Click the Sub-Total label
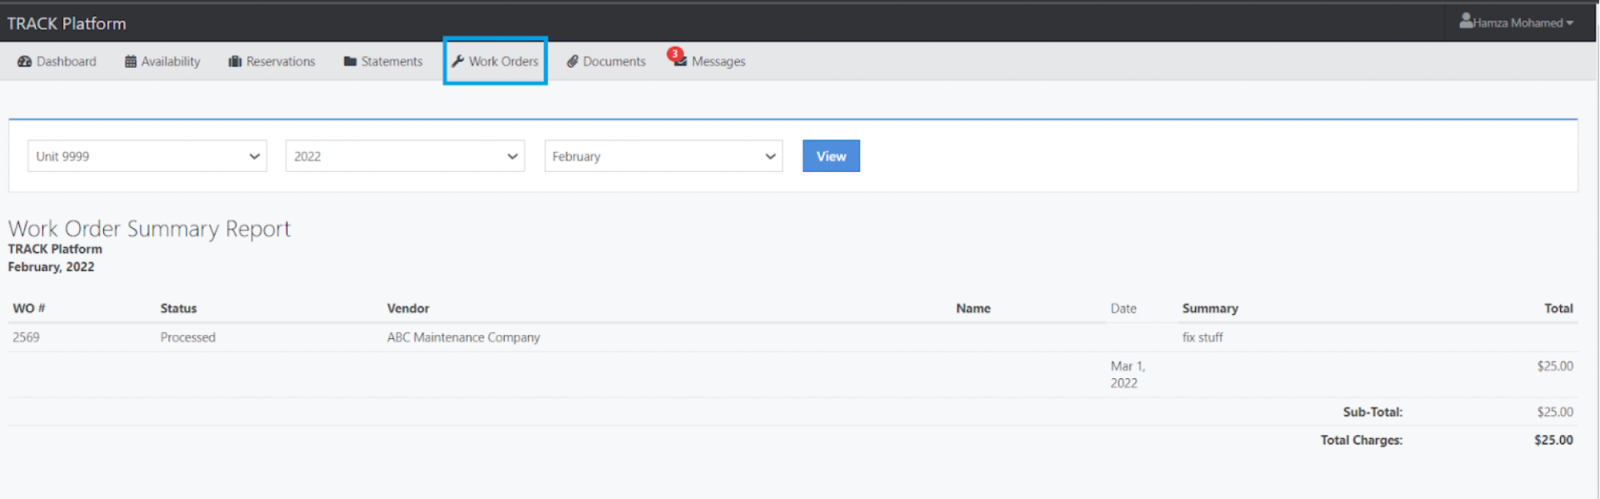Viewport: 1600px width, 499px height. point(1372,412)
